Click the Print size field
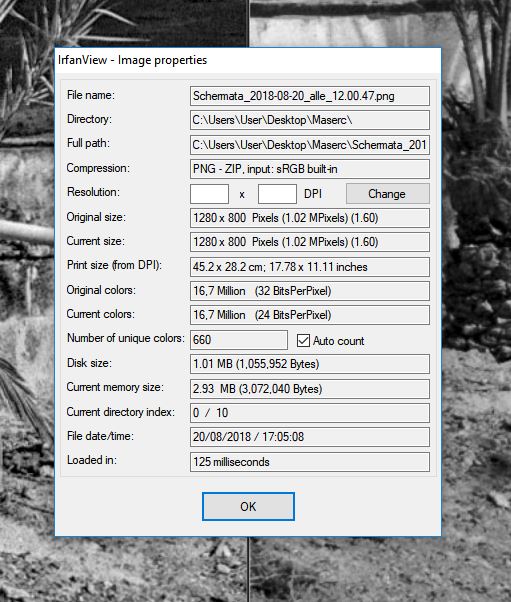This screenshot has height=602, width=511. 310,267
